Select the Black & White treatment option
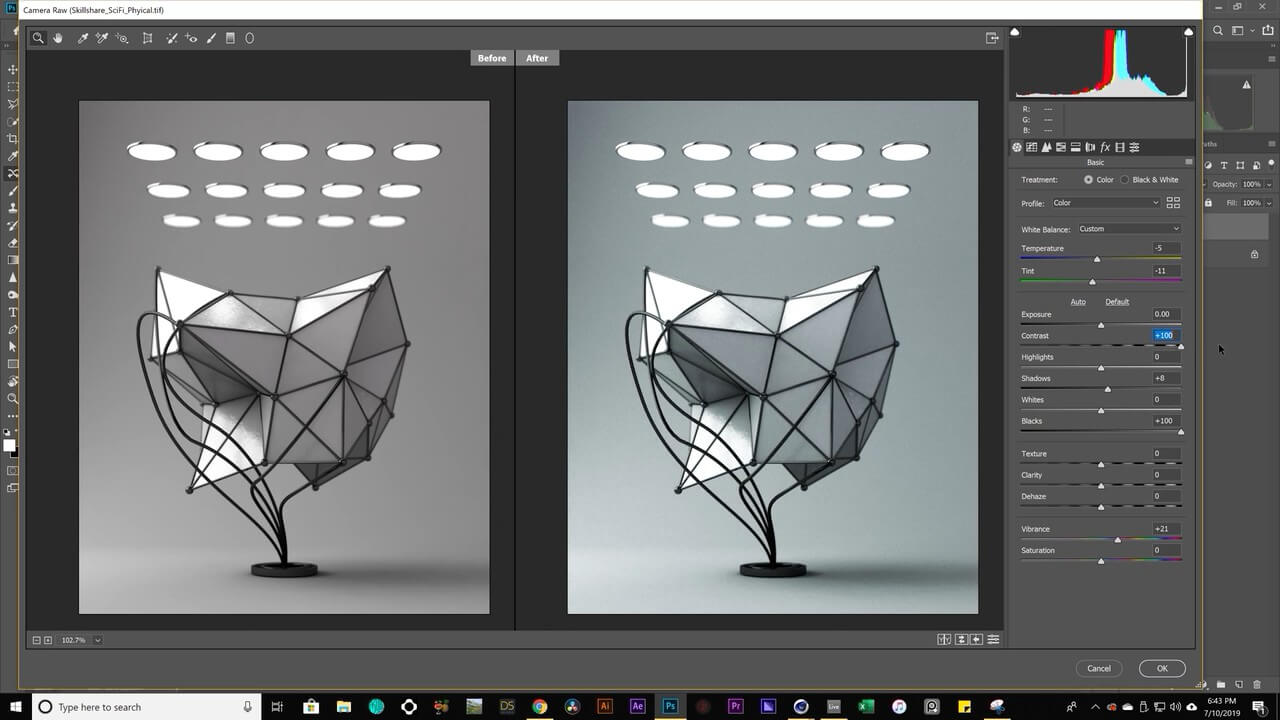1280x720 pixels. tap(1124, 180)
